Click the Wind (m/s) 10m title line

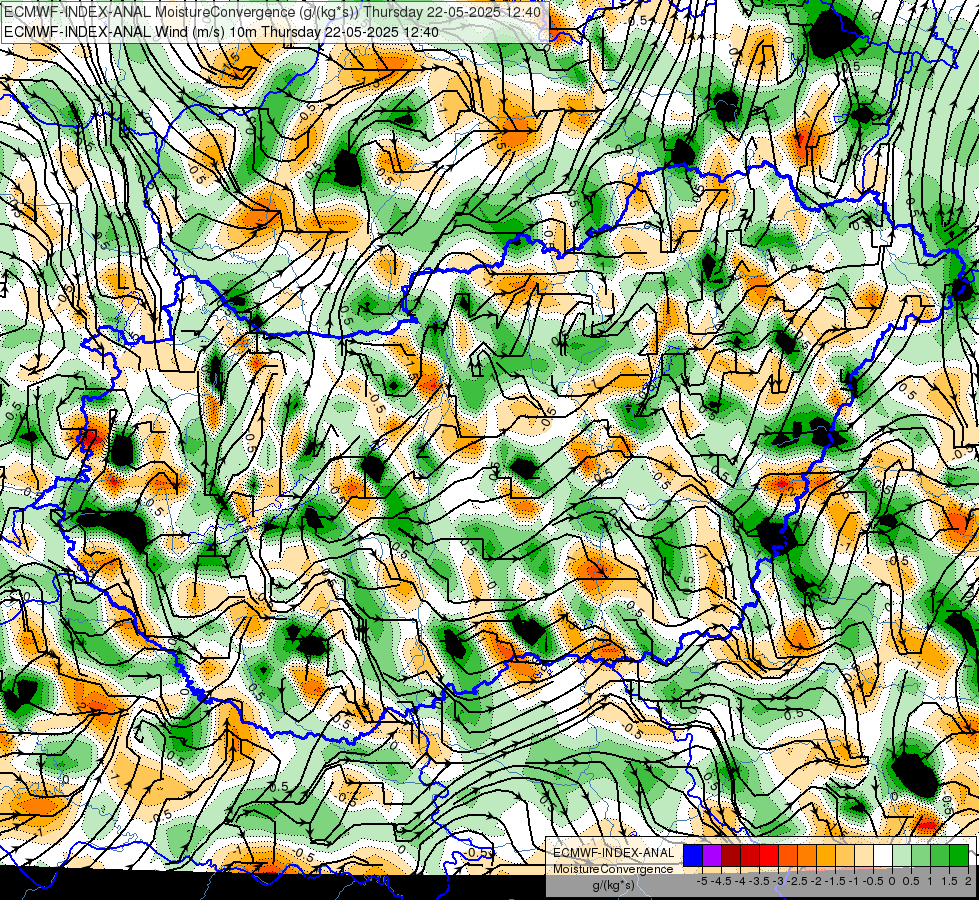pyautogui.click(x=222, y=32)
